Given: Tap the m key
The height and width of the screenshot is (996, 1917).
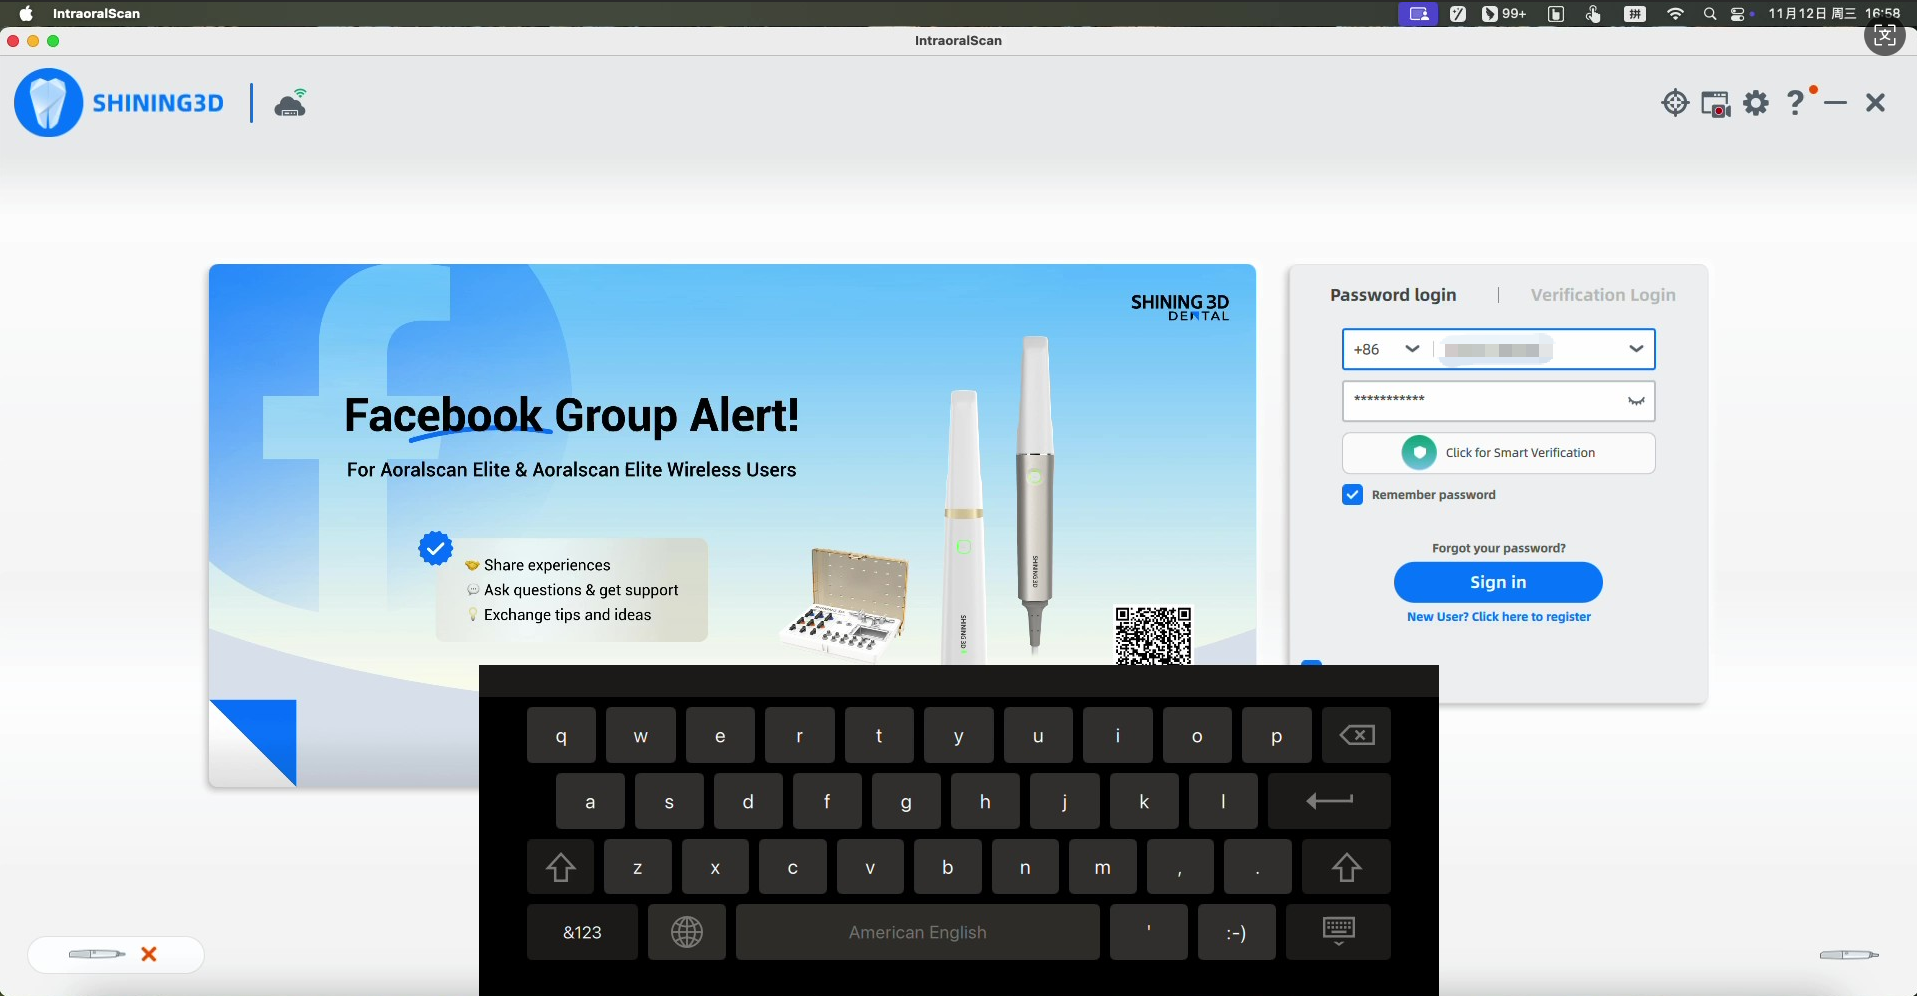Looking at the screenshot, I should 1103,867.
